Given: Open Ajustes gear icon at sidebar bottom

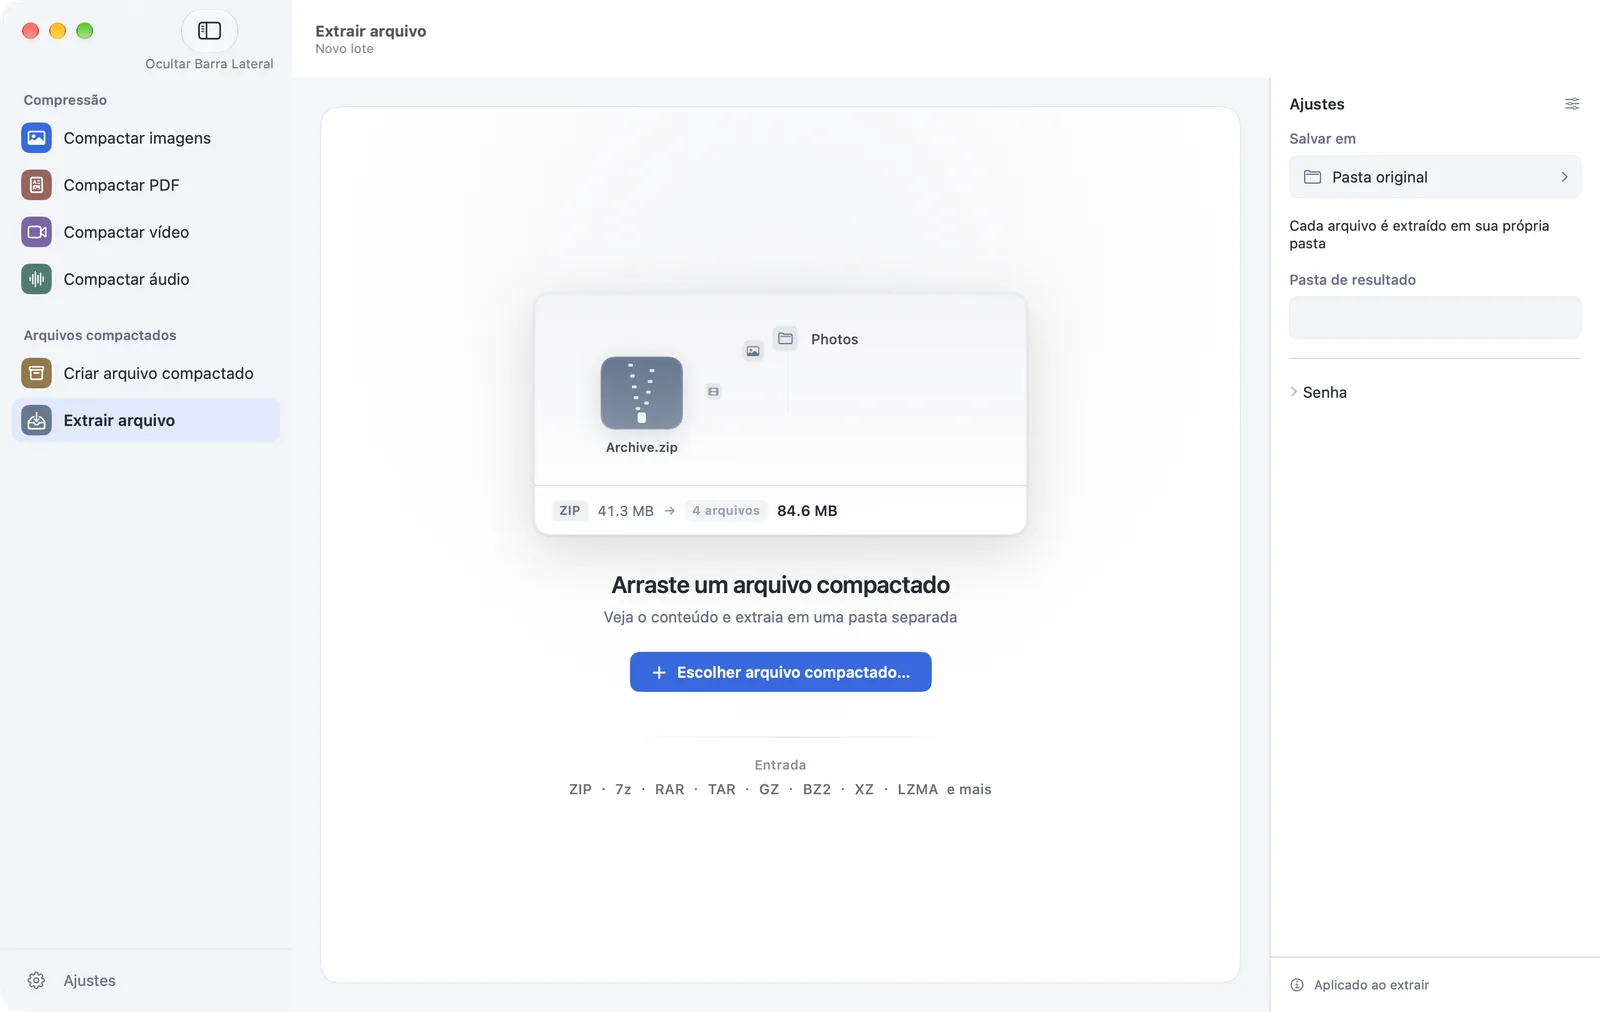Looking at the screenshot, I should coord(37,980).
